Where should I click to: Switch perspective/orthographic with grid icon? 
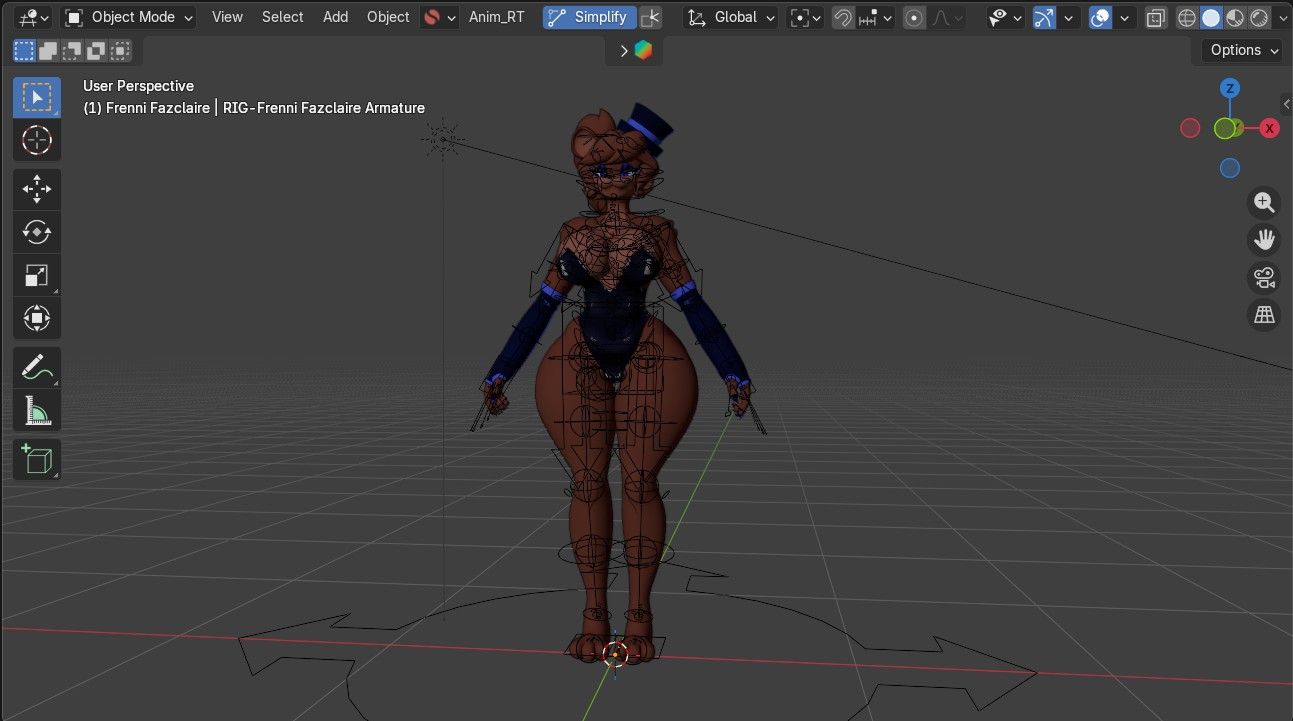coord(1264,315)
